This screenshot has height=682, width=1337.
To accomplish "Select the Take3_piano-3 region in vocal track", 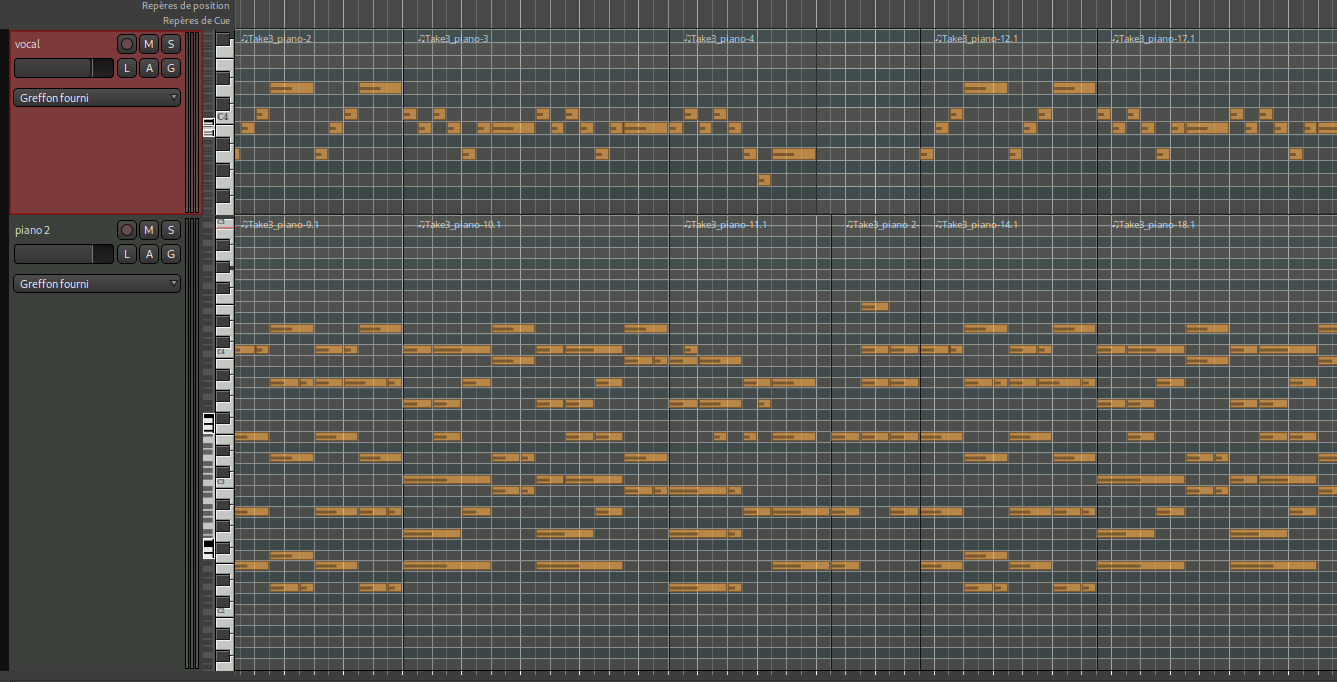I will pos(456,39).
